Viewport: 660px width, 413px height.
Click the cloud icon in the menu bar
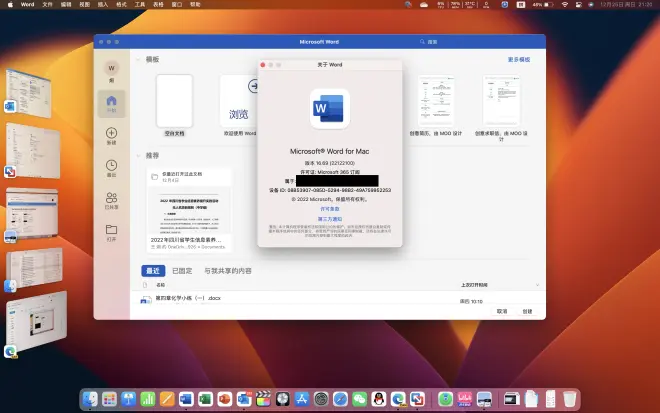click(424, 5)
